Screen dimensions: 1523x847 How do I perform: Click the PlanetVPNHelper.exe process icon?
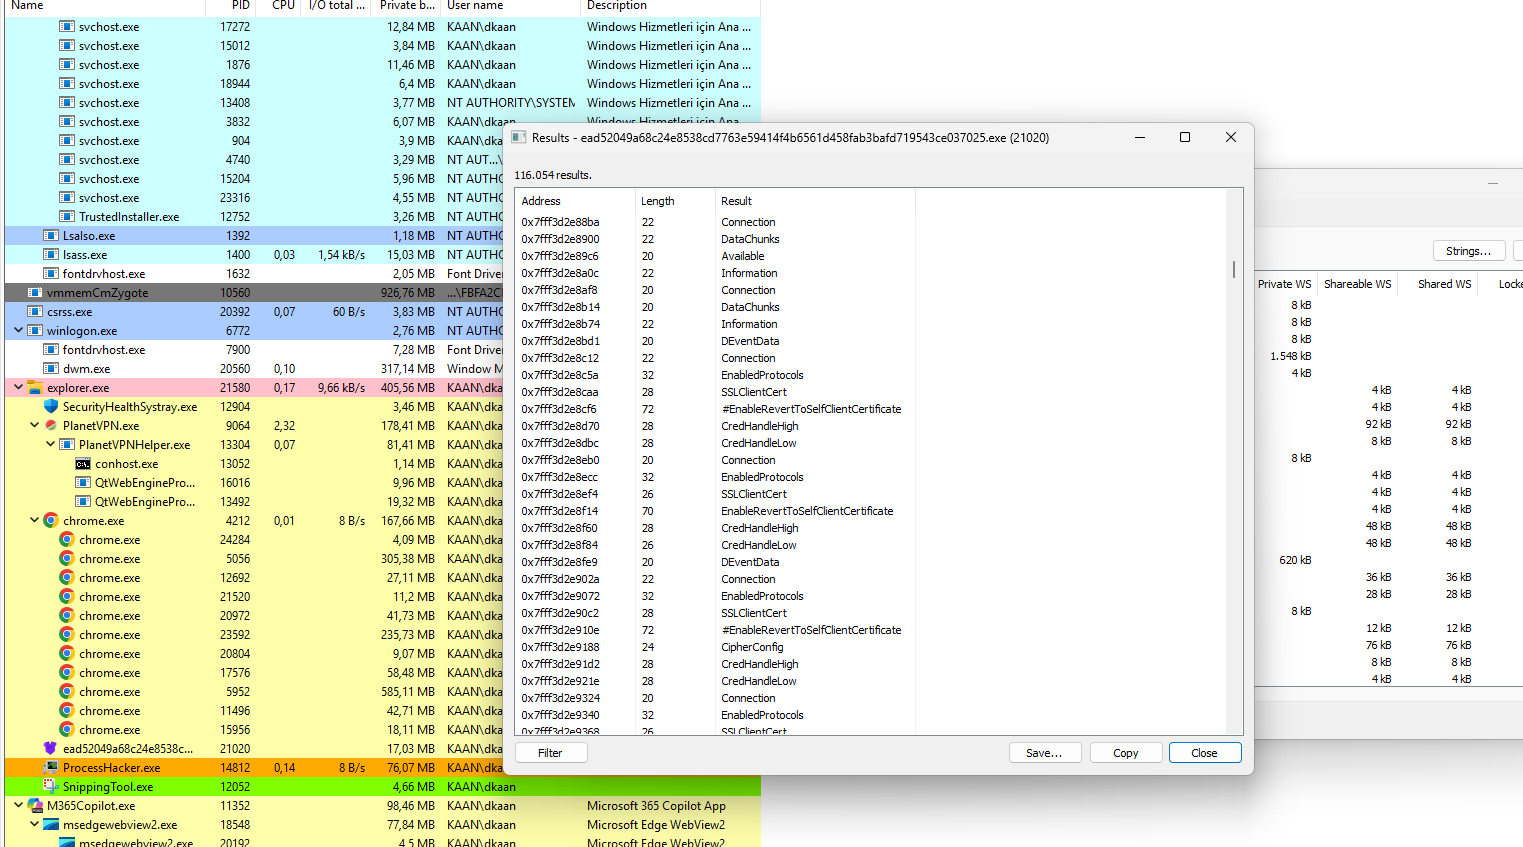pyautogui.click(x=67, y=445)
